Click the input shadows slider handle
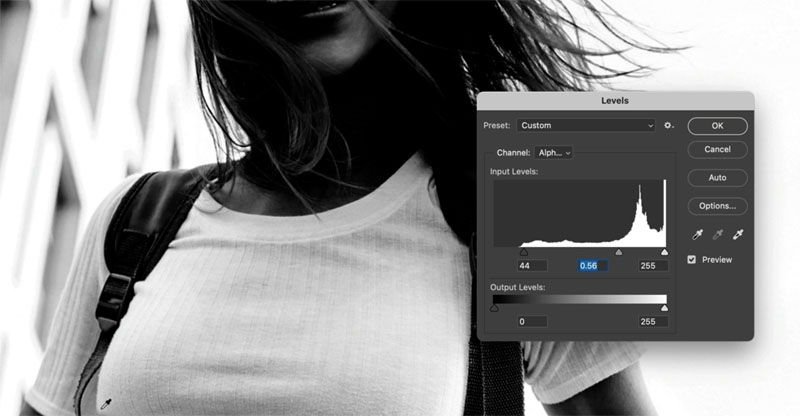800x416 pixels. 524,253
